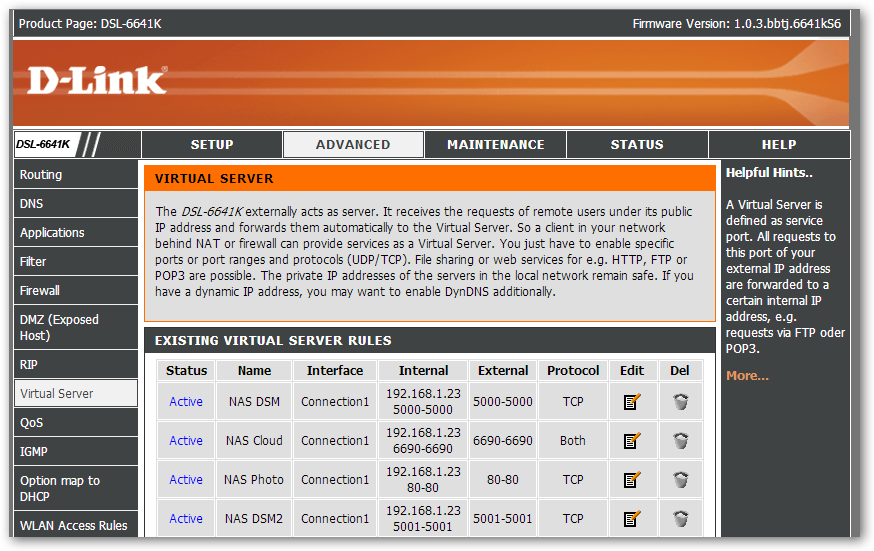This screenshot has height=551, width=874.
Task: Open the HELP tab
Action: pos(779,145)
